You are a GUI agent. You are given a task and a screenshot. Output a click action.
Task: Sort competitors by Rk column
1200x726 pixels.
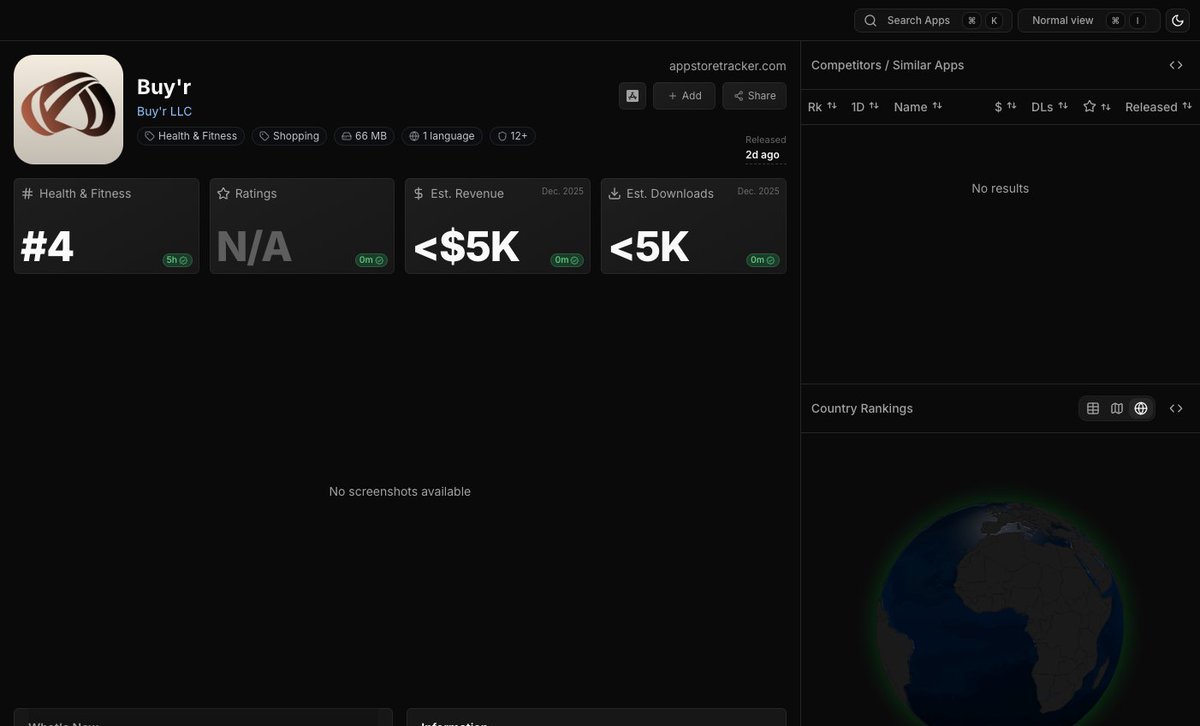tap(822, 107)
